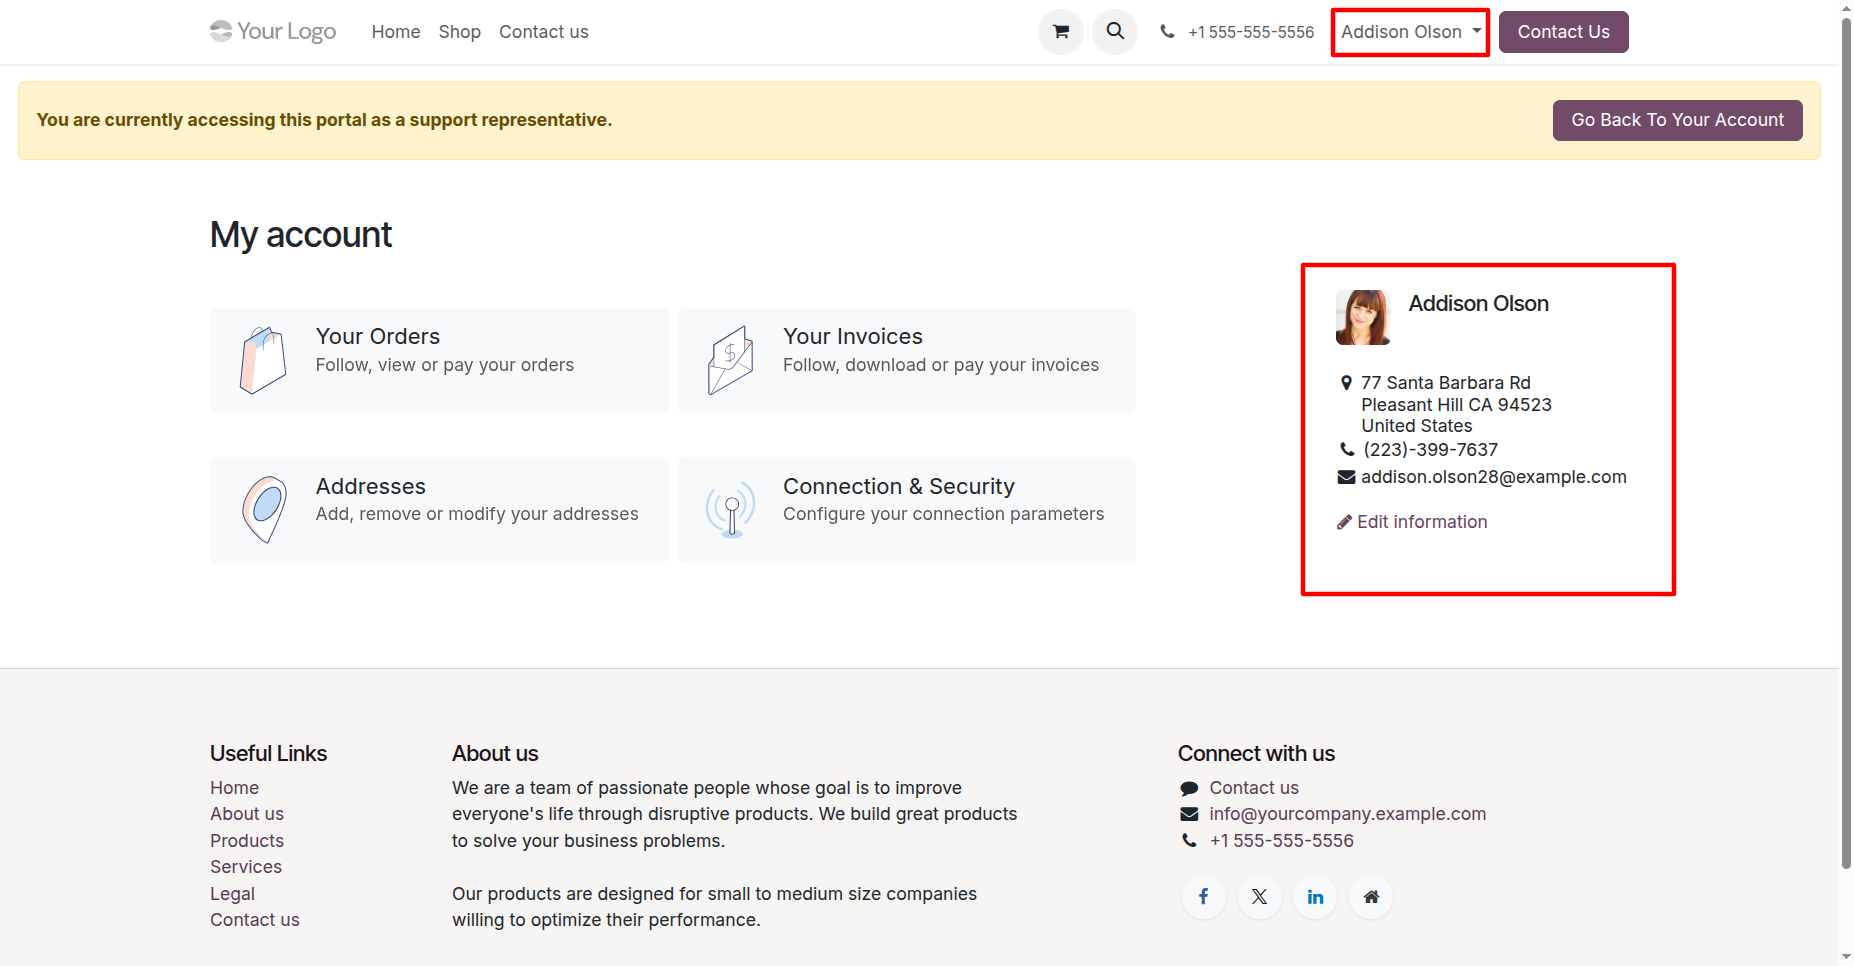The image size is (1854, 966).
Task: Click Legal link in footer
Action: click(233, 894)
